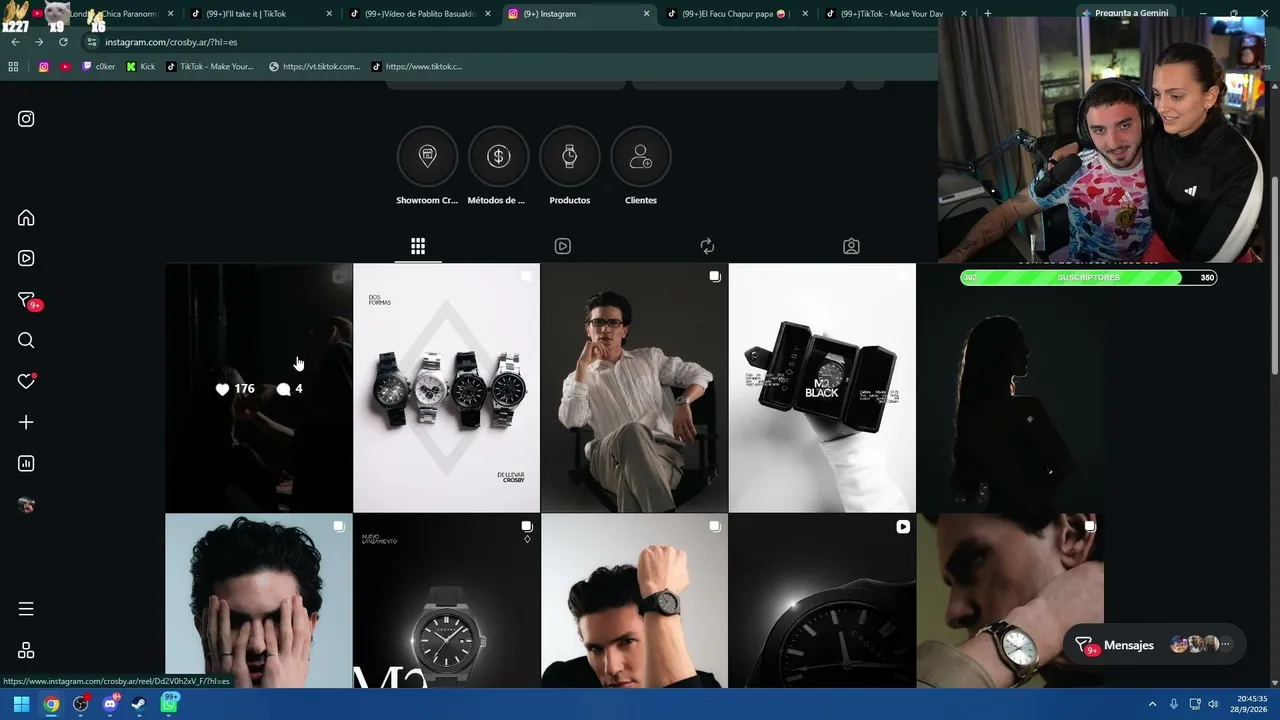1280x720 pixels.
Task: Click the subscribers goal progress bar
Action: pyautogui.click(x=1088, y=277)
